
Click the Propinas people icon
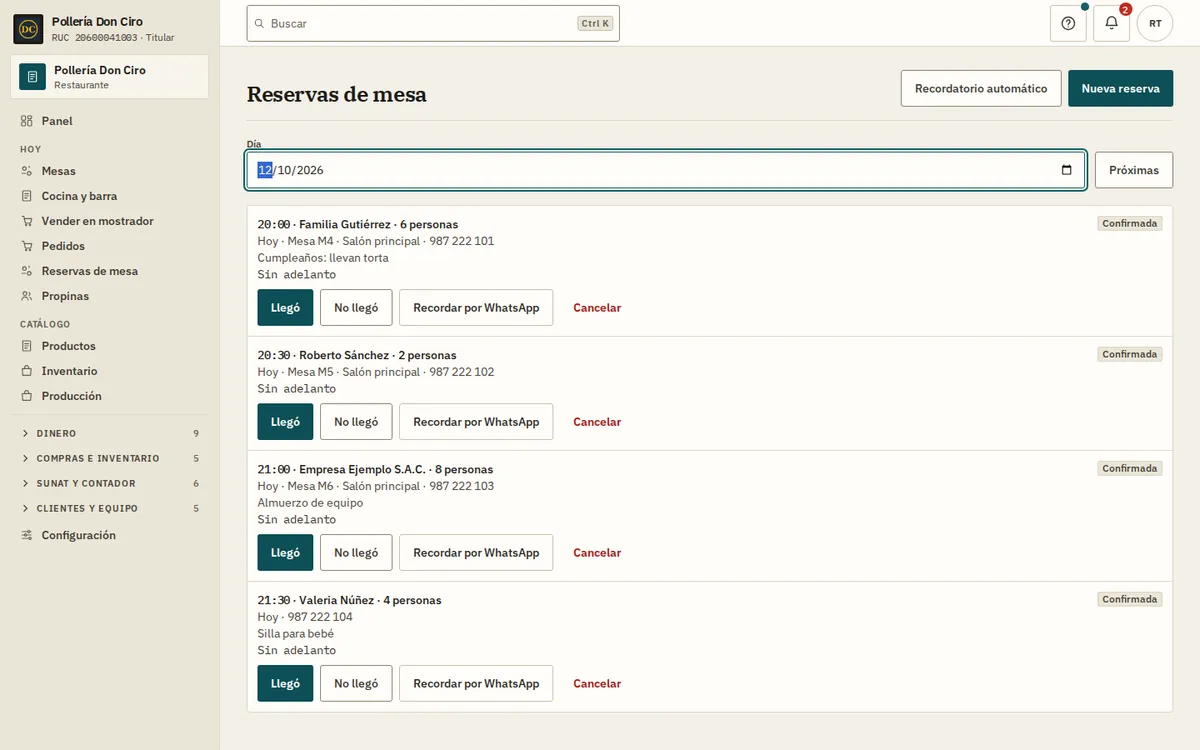coord(27,296)
